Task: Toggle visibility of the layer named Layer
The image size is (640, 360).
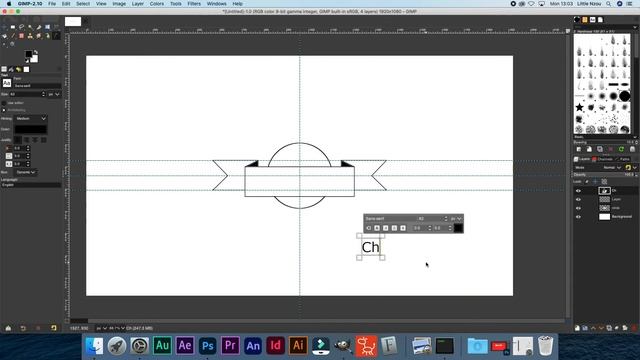Action: tap(578, 199)
